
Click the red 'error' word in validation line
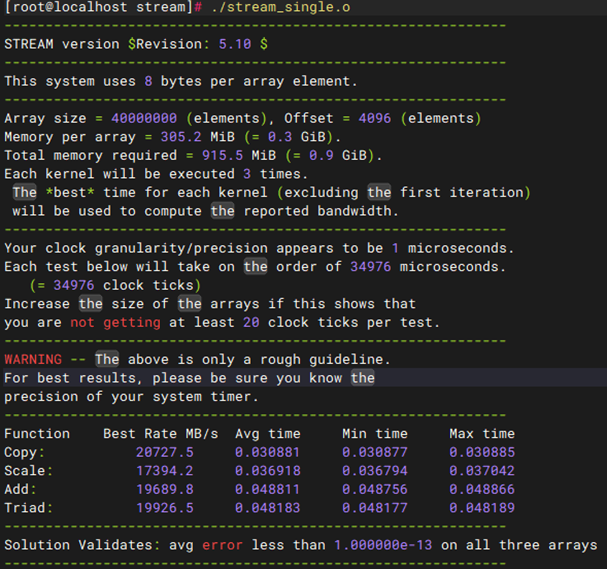pos(222,545)
